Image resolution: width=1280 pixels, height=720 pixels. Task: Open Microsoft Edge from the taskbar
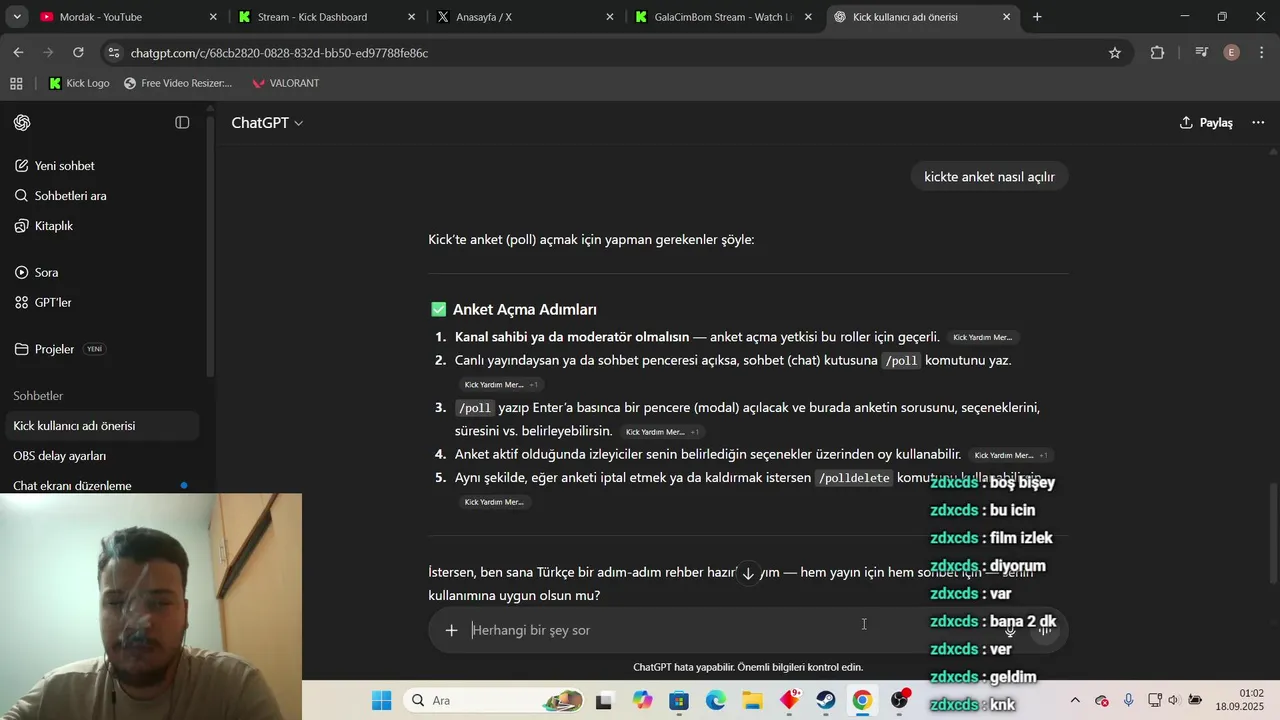(x=716, y=701)
